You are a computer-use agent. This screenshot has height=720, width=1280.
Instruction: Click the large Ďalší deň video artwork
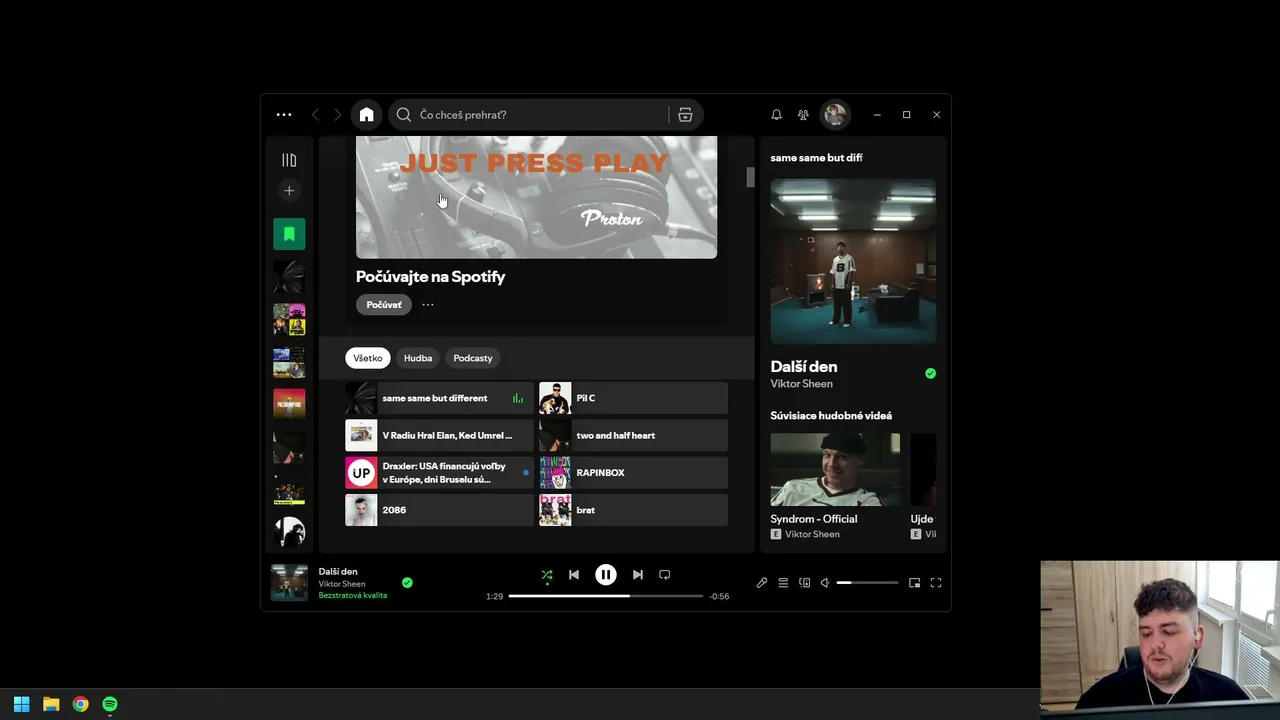853,262
